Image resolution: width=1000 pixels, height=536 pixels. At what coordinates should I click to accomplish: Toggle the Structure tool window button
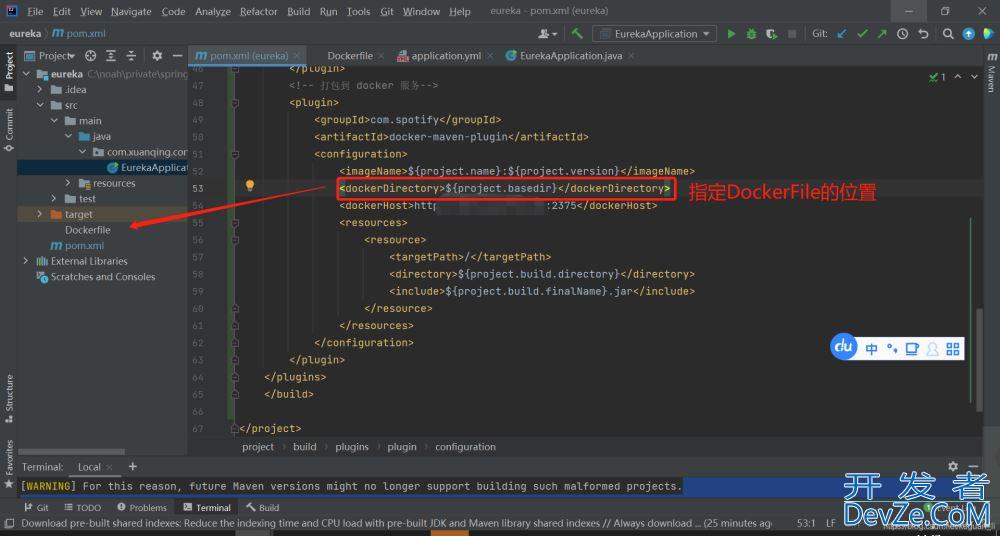click(9, 399)
